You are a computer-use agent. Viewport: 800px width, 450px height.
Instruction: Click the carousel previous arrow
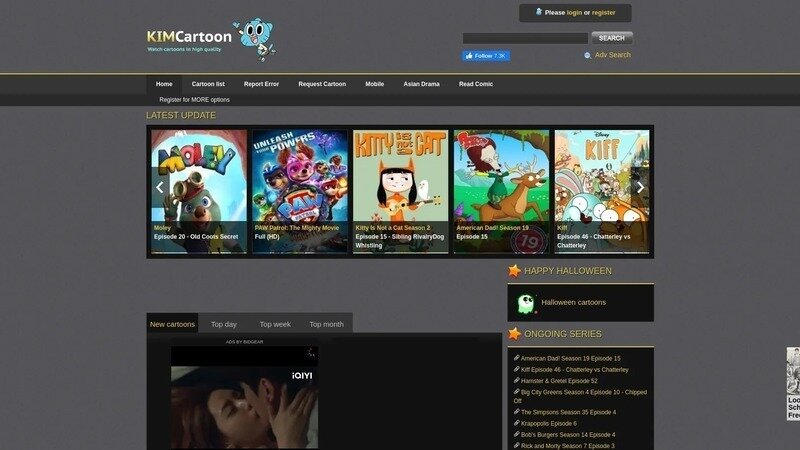pyautogui.click(x=160, y=188)
